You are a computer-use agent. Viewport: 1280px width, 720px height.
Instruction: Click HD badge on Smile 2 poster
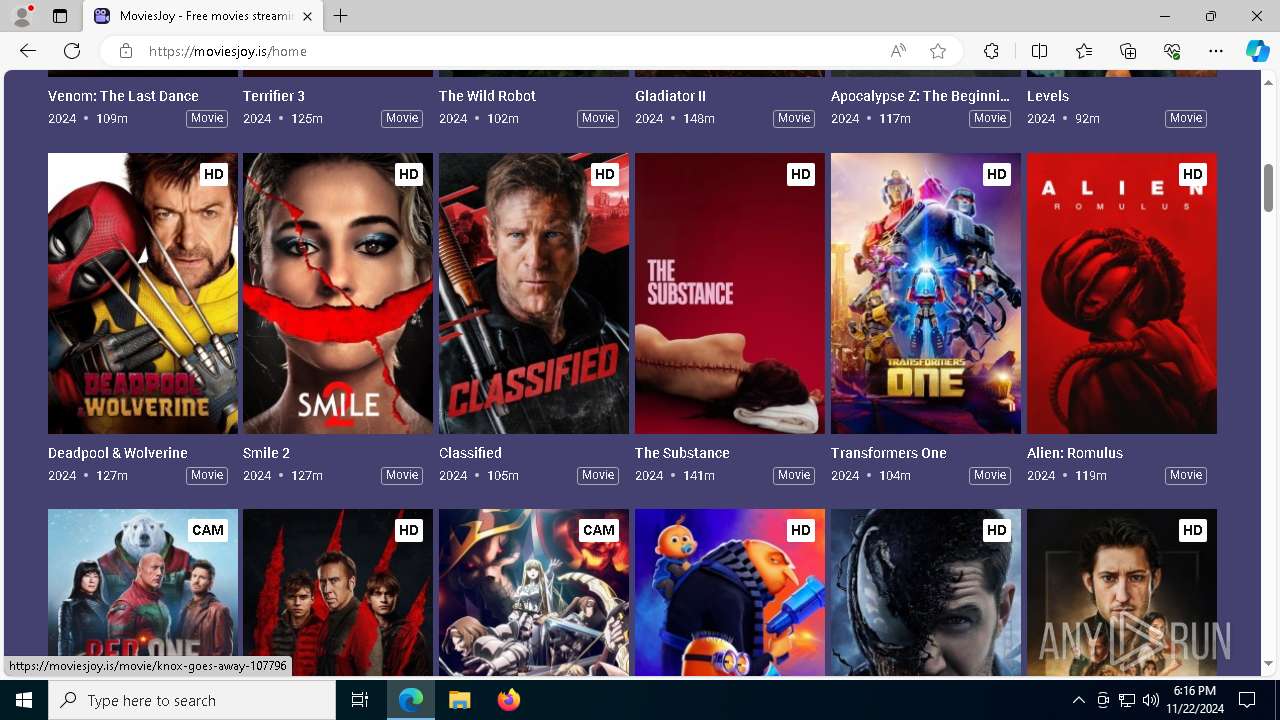point(408,174)
